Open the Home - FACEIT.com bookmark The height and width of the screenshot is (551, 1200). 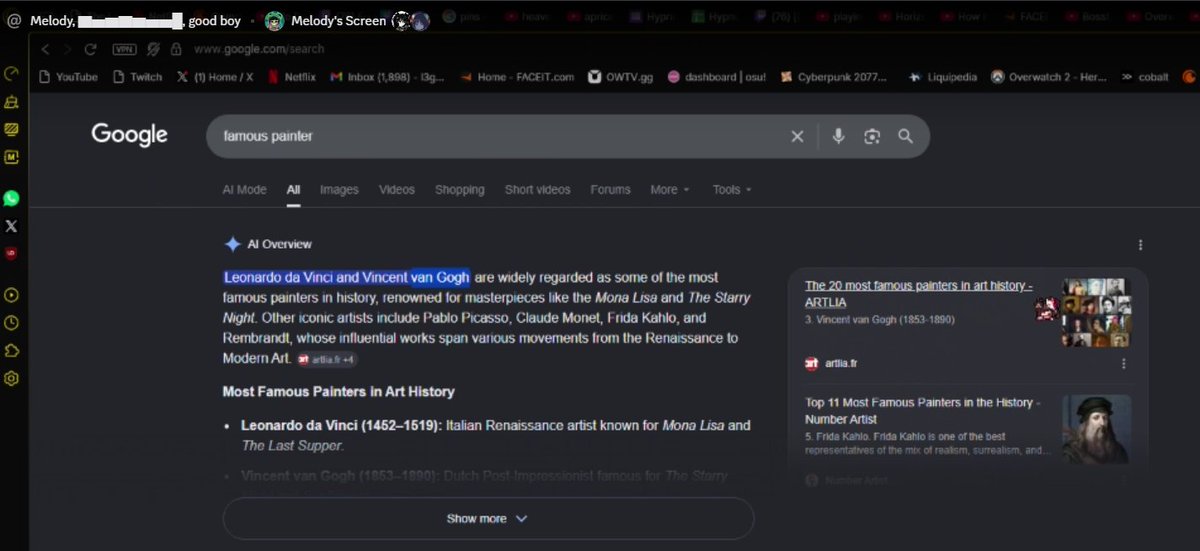coord(517,77)
